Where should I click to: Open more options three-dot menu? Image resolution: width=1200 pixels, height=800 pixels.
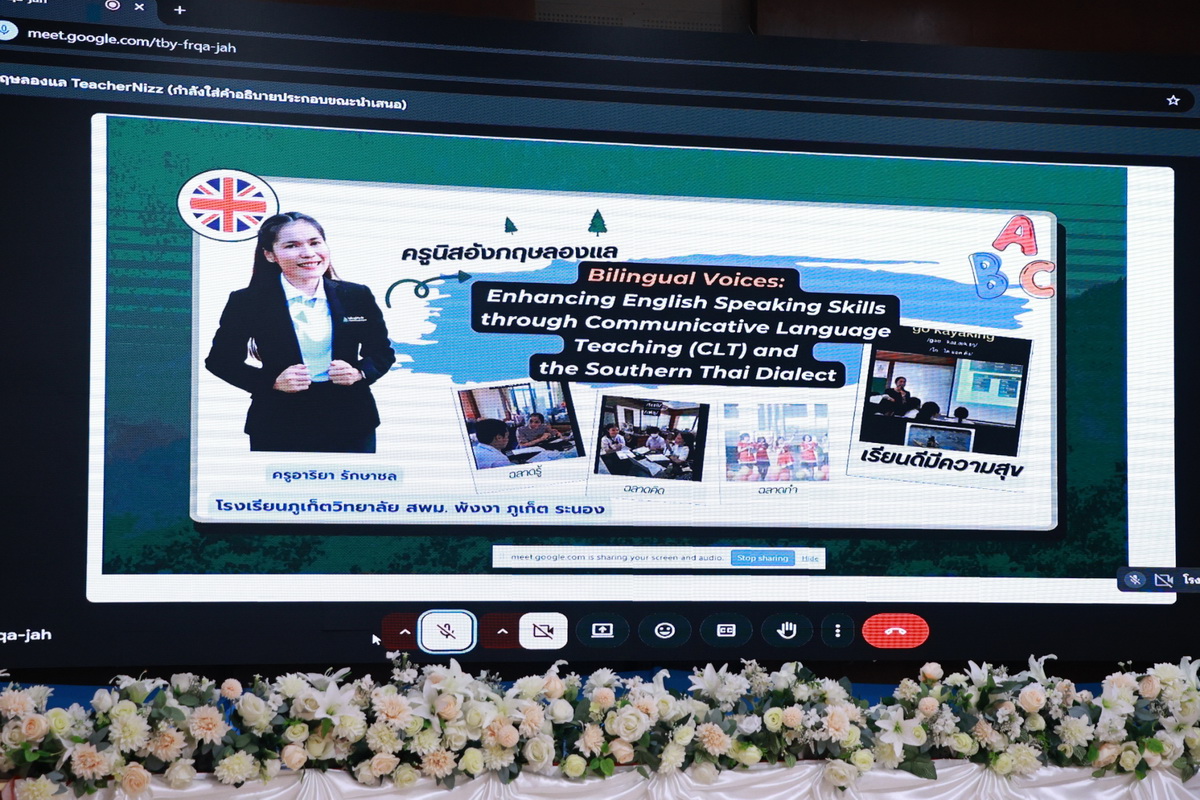pyautogui.click(x=837, y=631)
